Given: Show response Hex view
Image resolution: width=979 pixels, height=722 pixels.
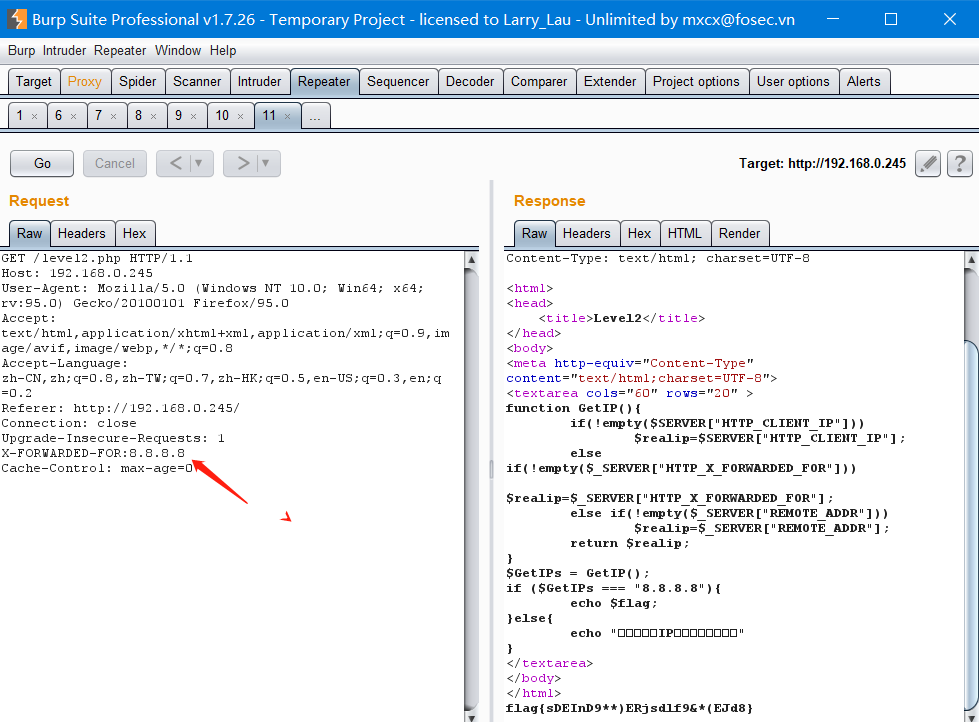Looking at the screenshot, I should tap(639, 234).
